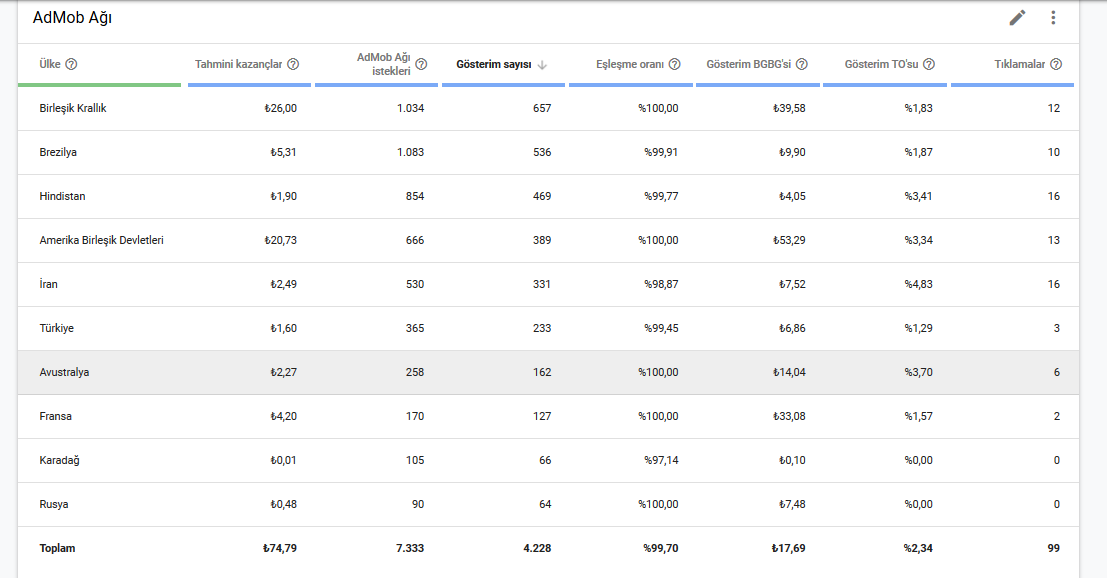The height and width of the screenshot is (578, 1107).
Task: Click the 7.333 total requests value
Action: coord(409,548)
